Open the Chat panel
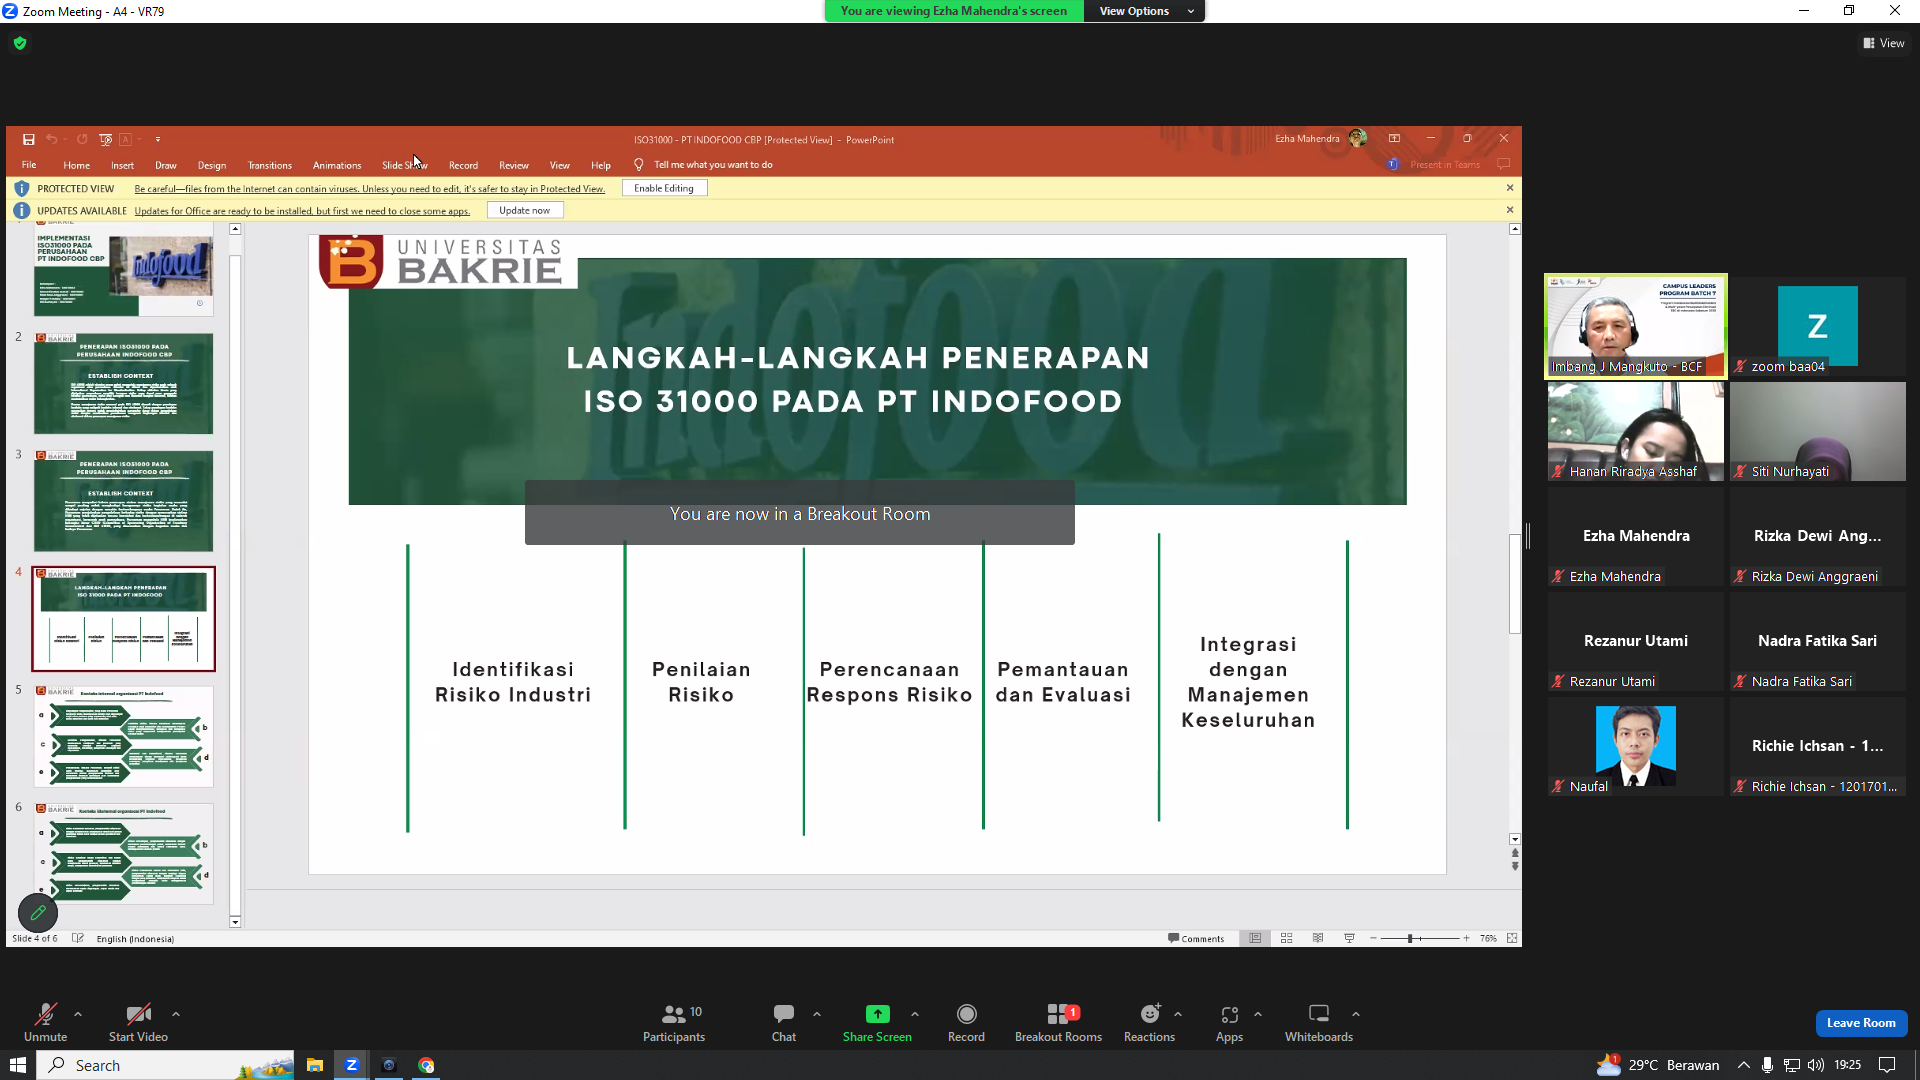 (x=784, y=1022)
